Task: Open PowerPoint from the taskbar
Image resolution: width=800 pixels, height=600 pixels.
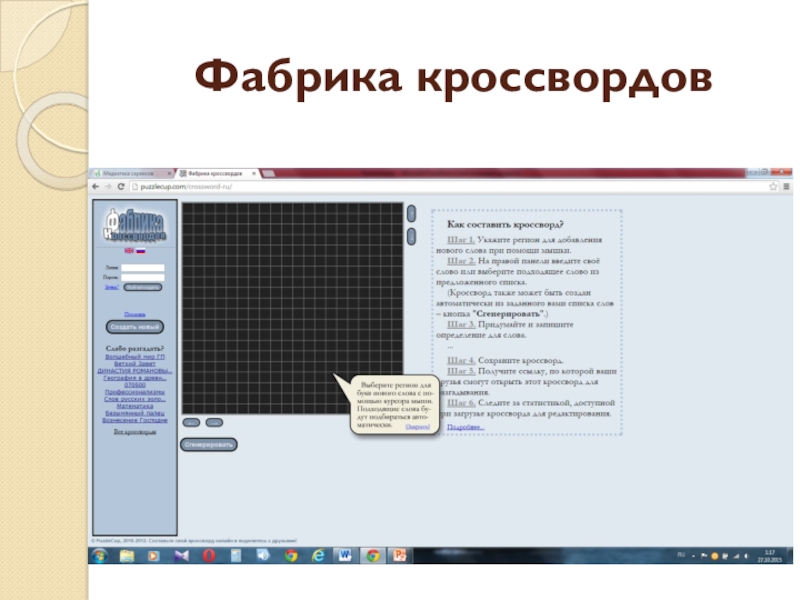Action: (x=400, y=555)
